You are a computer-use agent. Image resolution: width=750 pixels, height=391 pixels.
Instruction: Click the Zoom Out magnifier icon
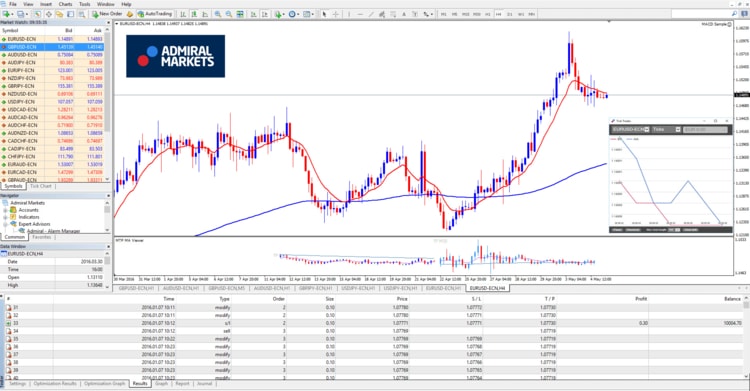[x=229, y=14]
